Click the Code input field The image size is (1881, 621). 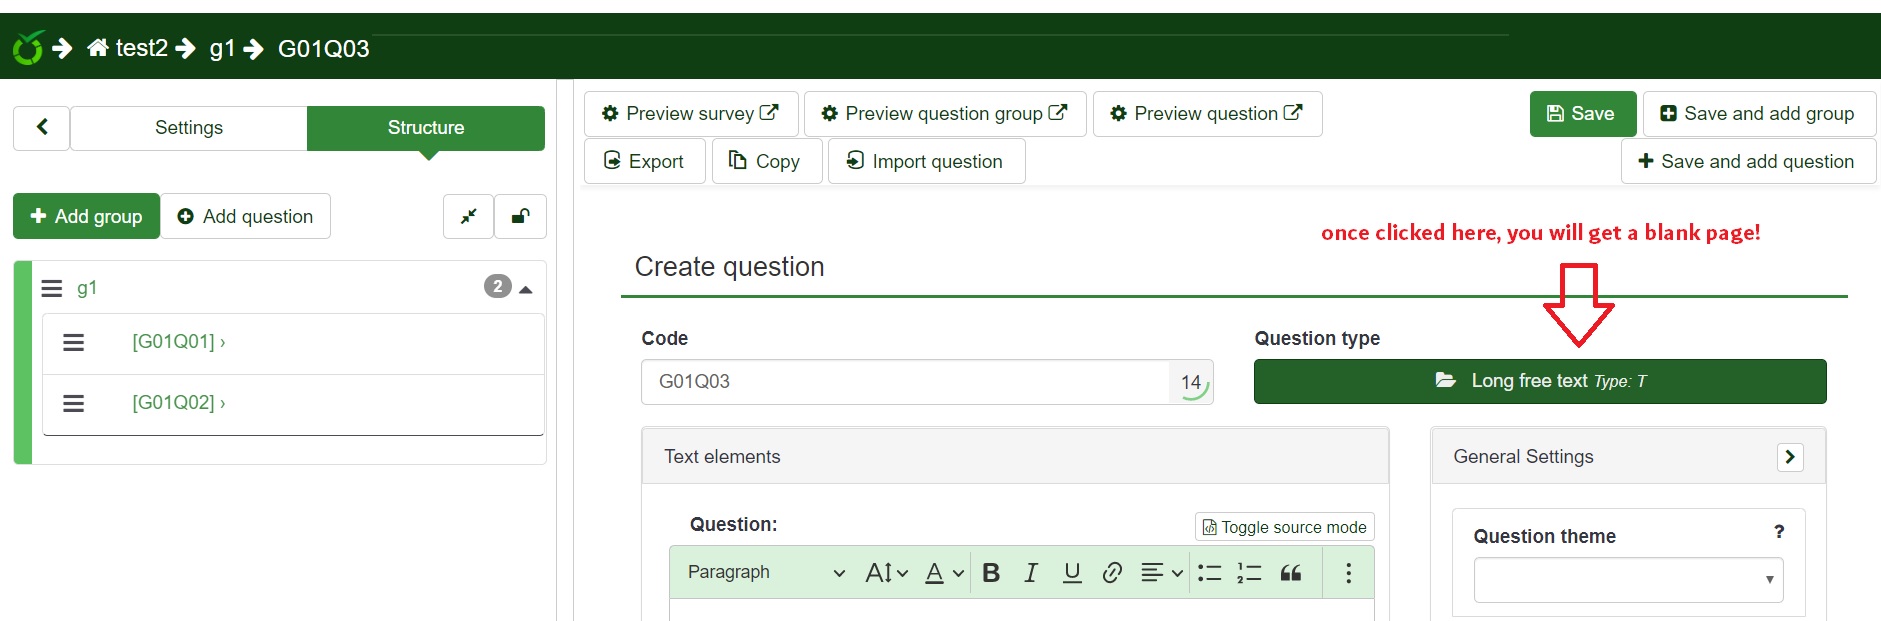(905, 382)
